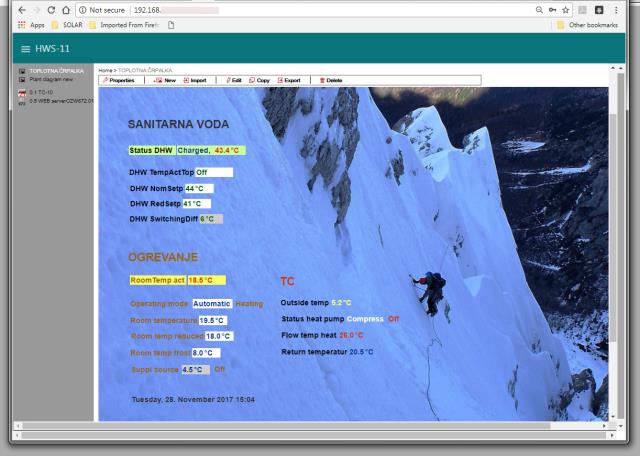
Task: Click the Export toolbar button
Action: point(288,80)
